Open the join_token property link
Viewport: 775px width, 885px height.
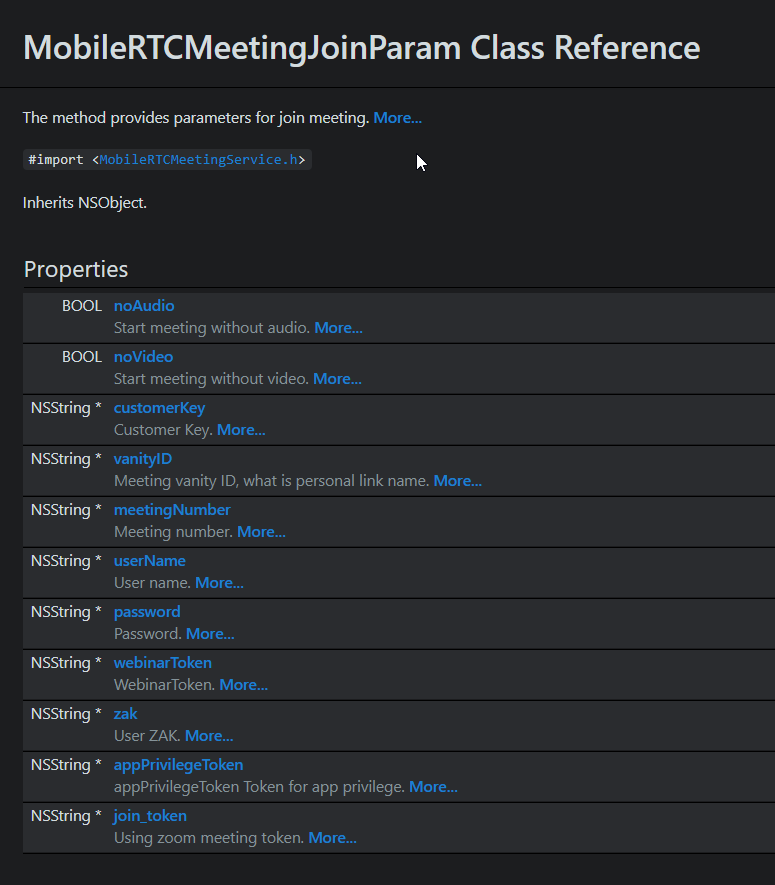pyautogui.click(x=150, y=816)
